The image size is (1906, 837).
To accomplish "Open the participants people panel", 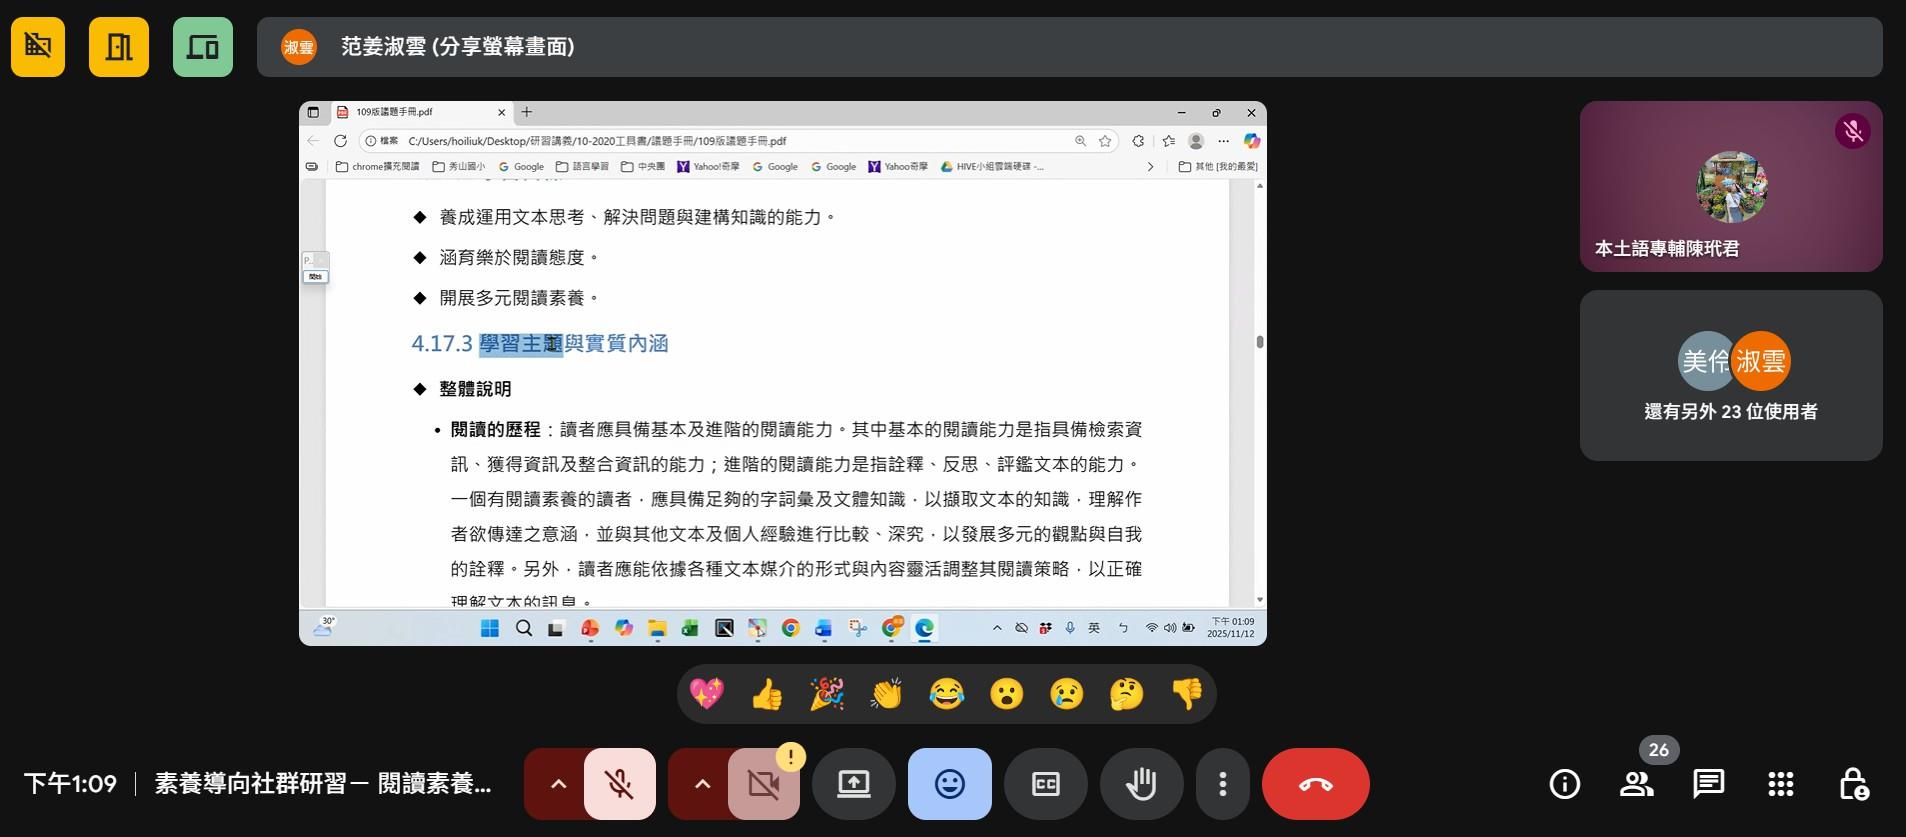I will [1636, 784].
